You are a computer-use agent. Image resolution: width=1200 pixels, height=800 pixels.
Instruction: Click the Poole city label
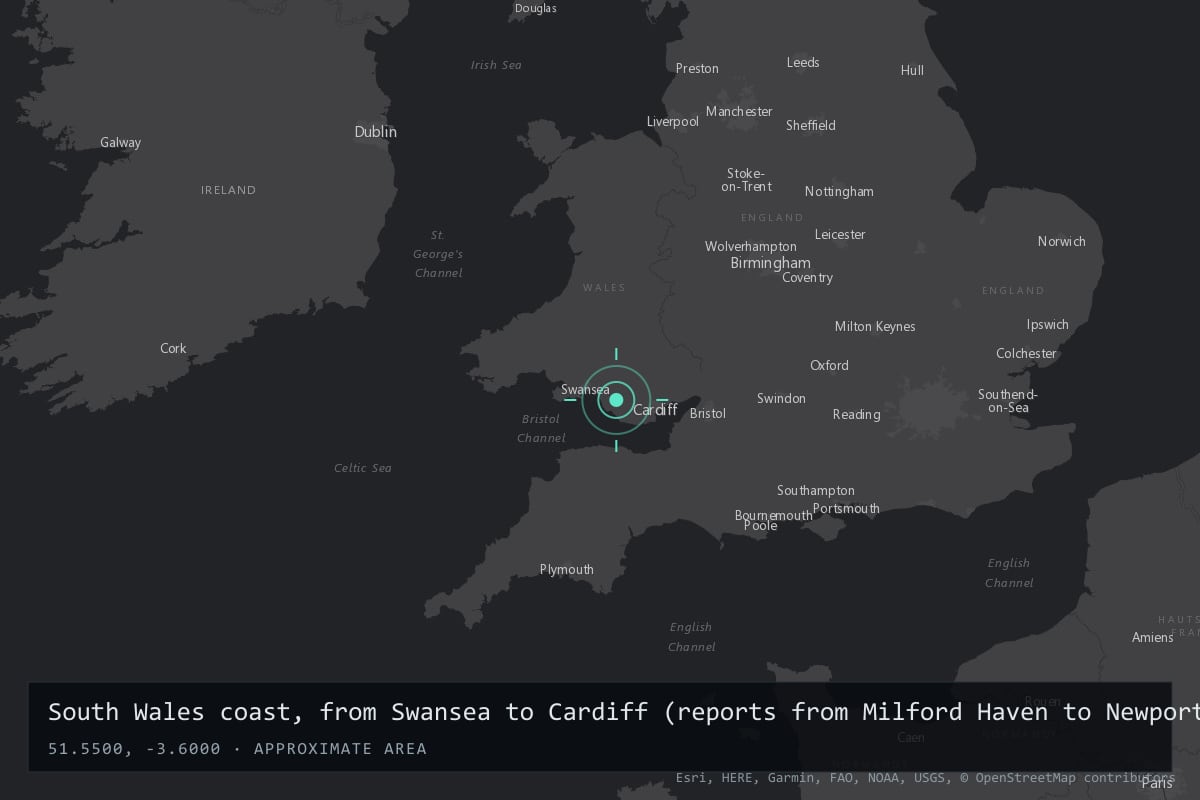tap(760, 525)
